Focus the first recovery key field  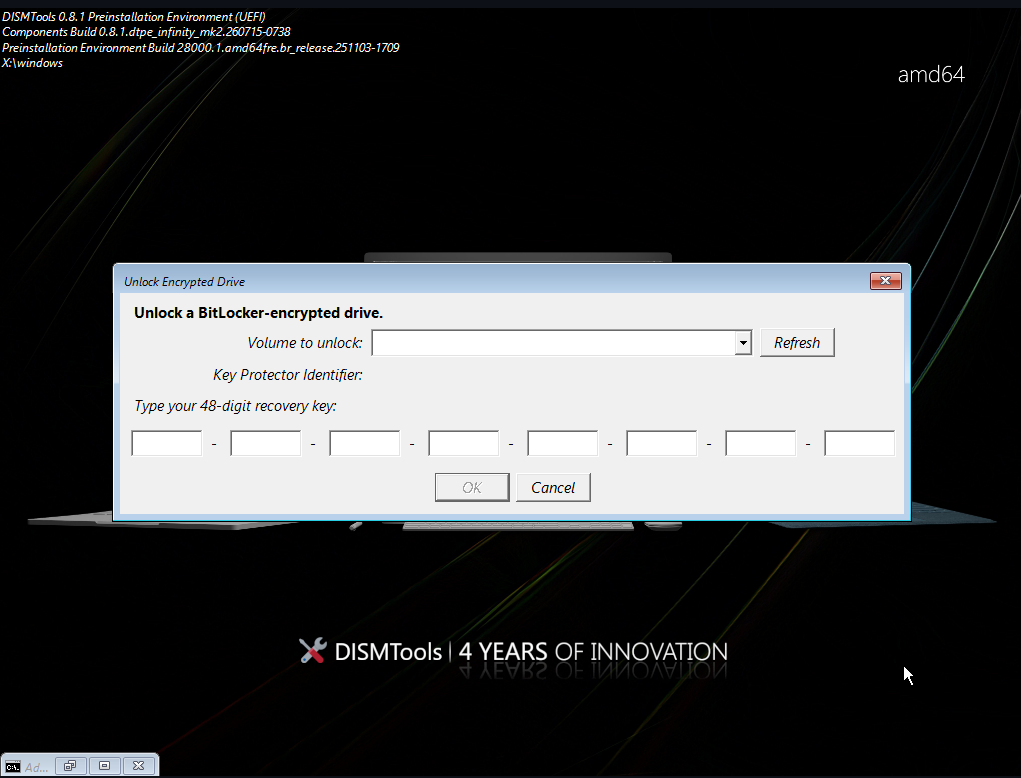point(167,443)
